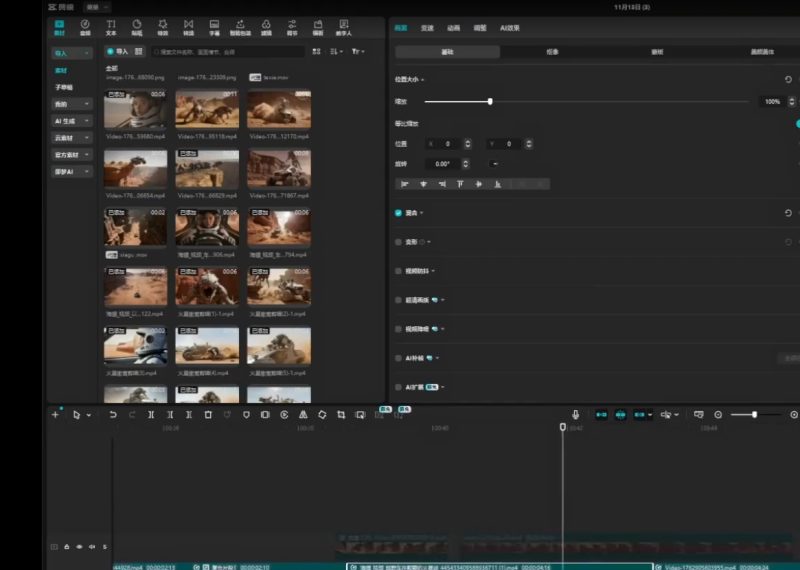Enable the AI frame interpolation (AI补帧) checkbox

pyautogui.click(x=398, y=358)
